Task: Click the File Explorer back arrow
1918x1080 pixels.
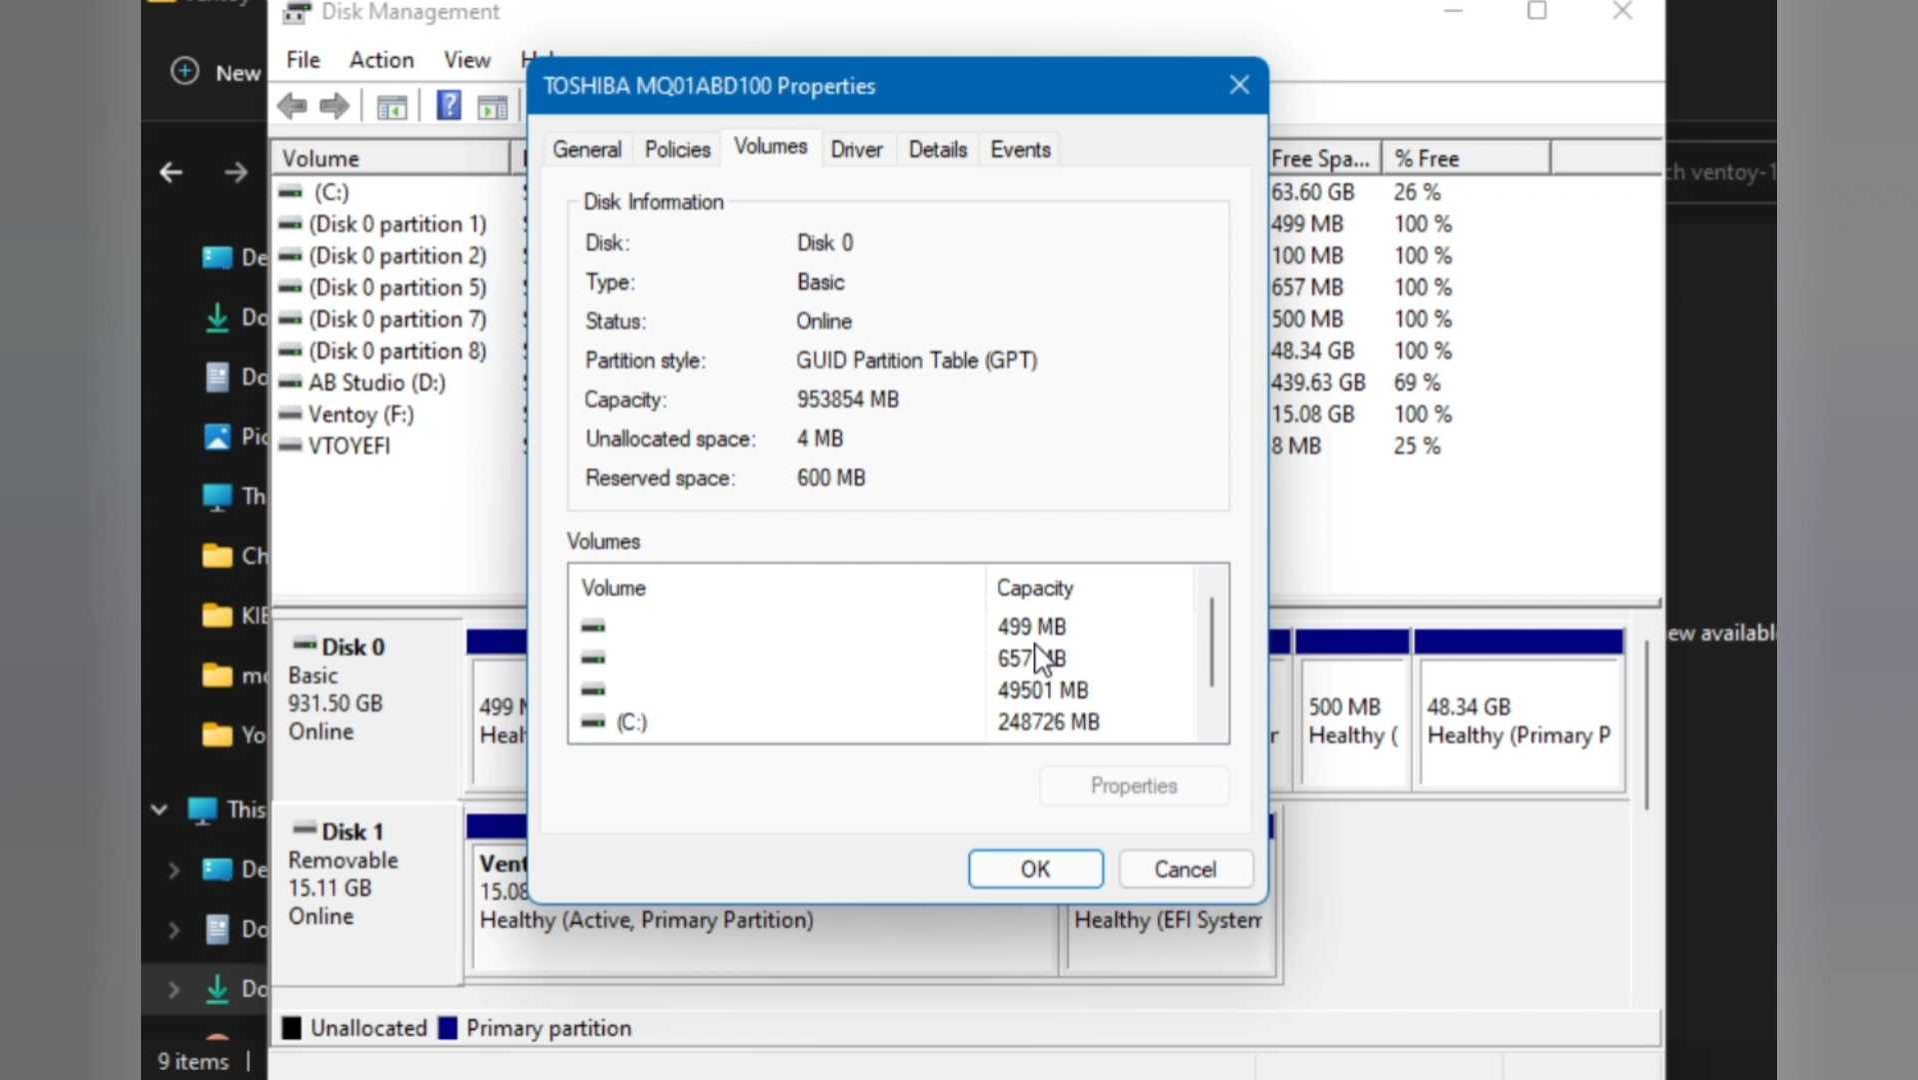Action: (171, 172)
